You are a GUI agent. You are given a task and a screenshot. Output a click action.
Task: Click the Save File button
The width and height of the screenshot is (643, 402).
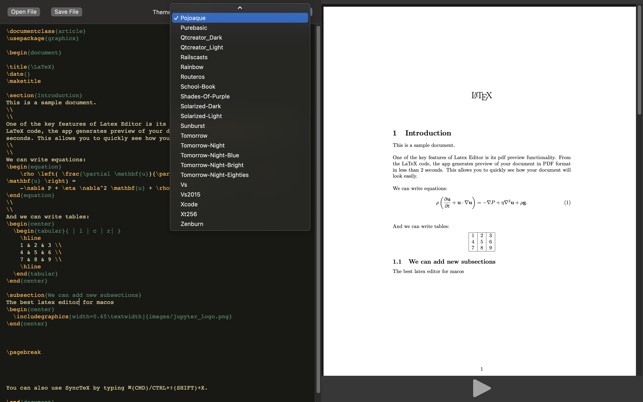67,12
